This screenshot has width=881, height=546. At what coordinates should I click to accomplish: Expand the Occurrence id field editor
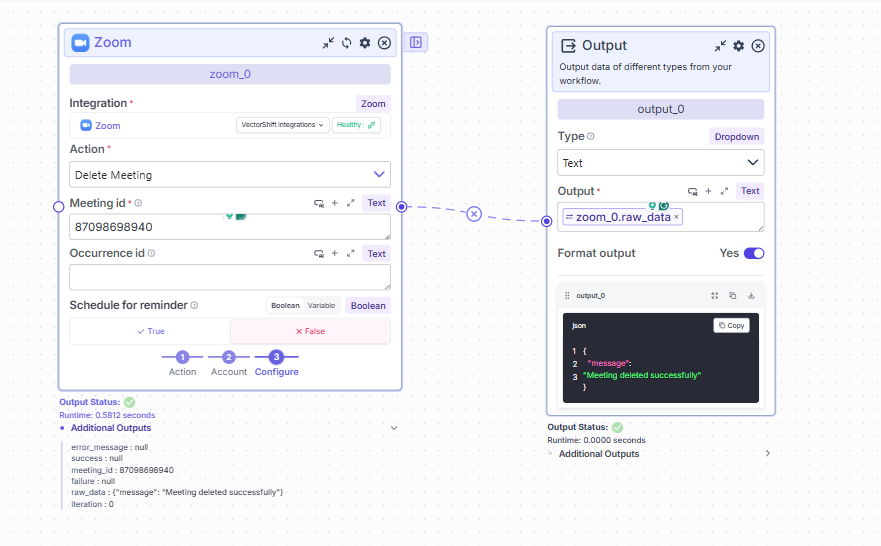coord(351,254)
